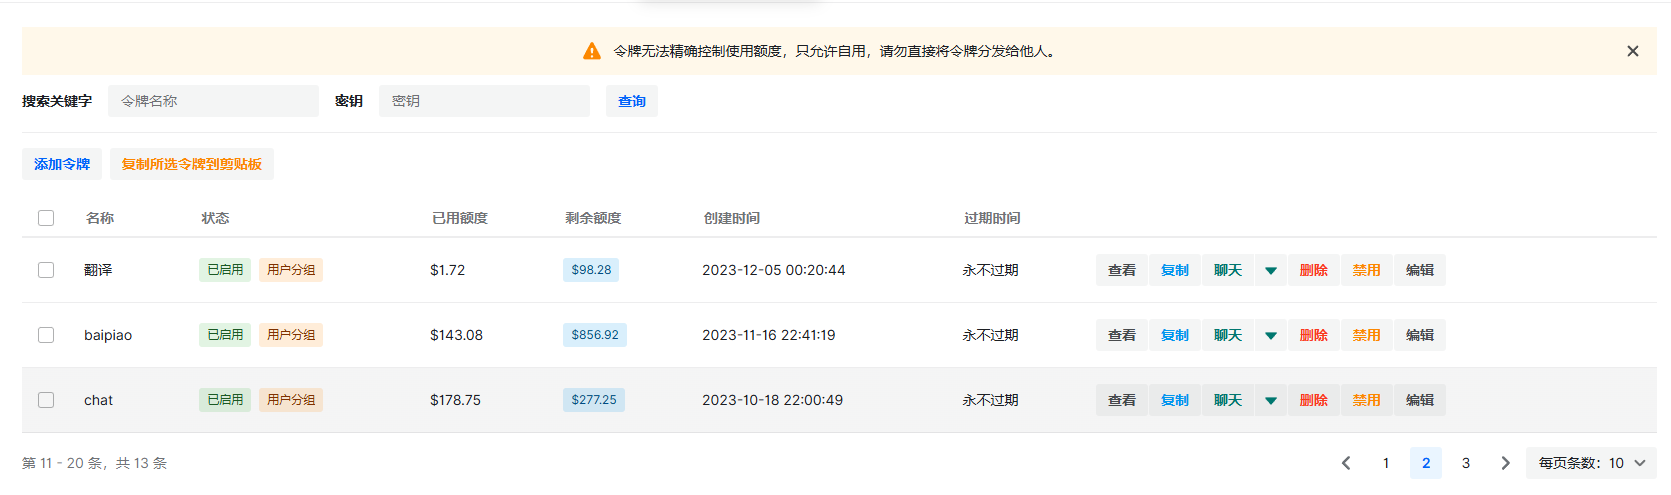
Task: Click into the 密钥 input box
Action: (x=484, y=101)
